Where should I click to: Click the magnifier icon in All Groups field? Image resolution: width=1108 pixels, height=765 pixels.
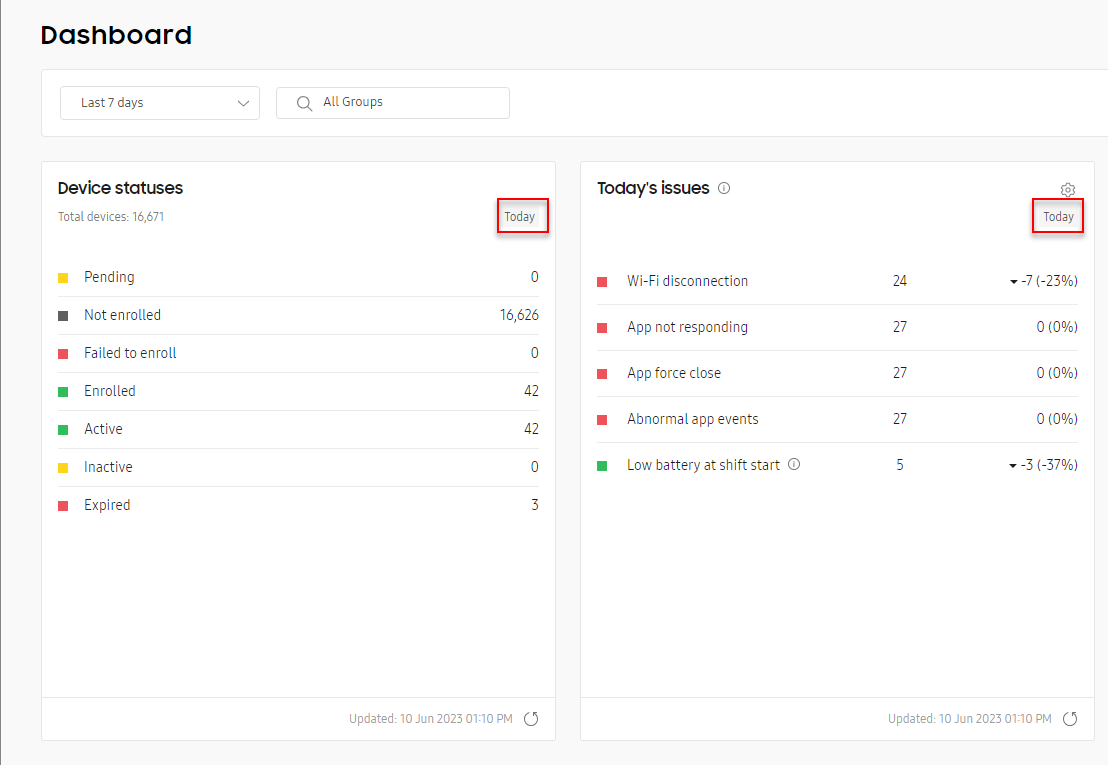coord(304,102)
